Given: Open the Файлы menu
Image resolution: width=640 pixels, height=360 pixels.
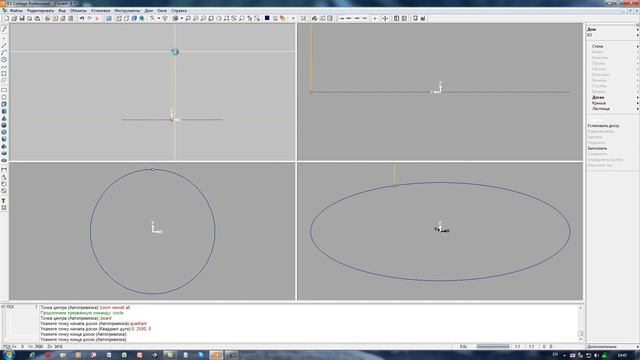Looking at the screenshot, I should click(16, 11).
